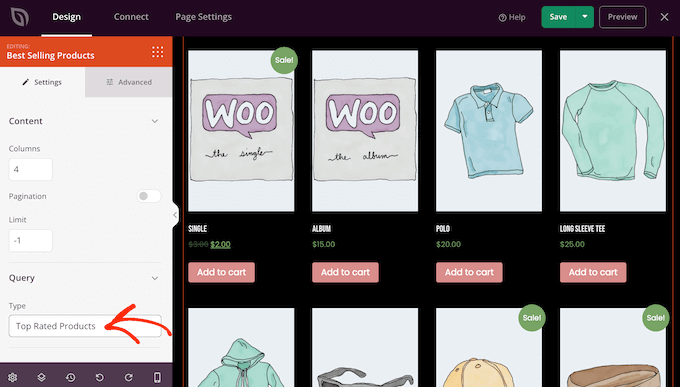680x387 pixels.
Task: Open the blocks grid icon in header
Action: [x=157, y=52]
